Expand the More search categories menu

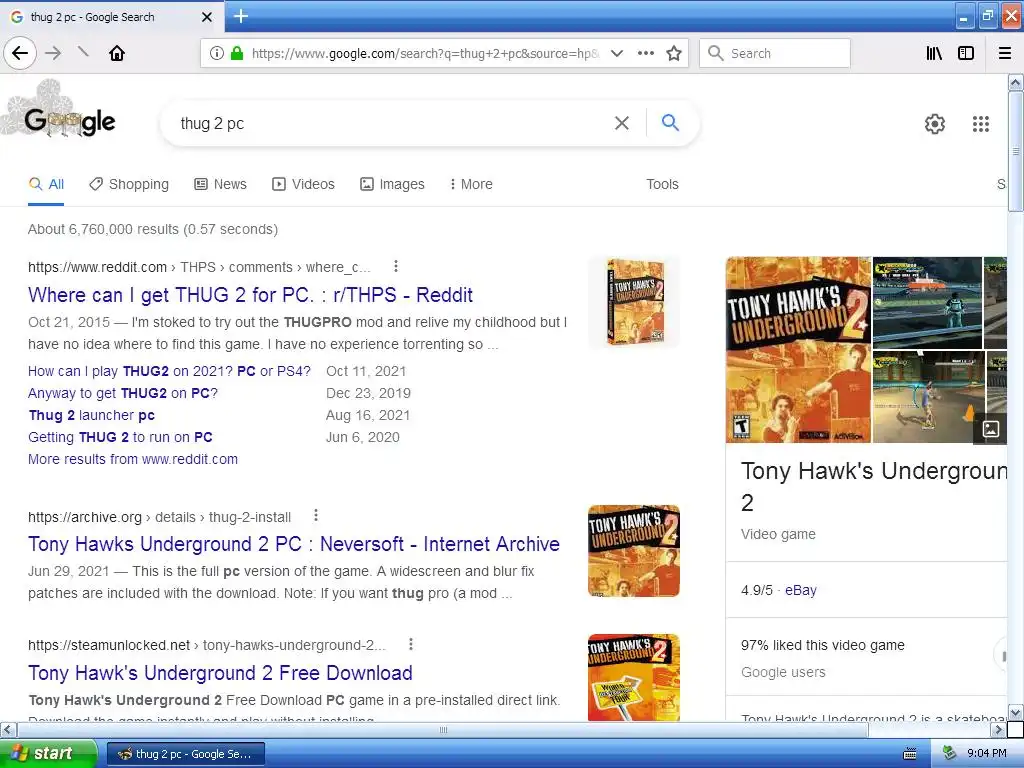(x=471, y=184)
